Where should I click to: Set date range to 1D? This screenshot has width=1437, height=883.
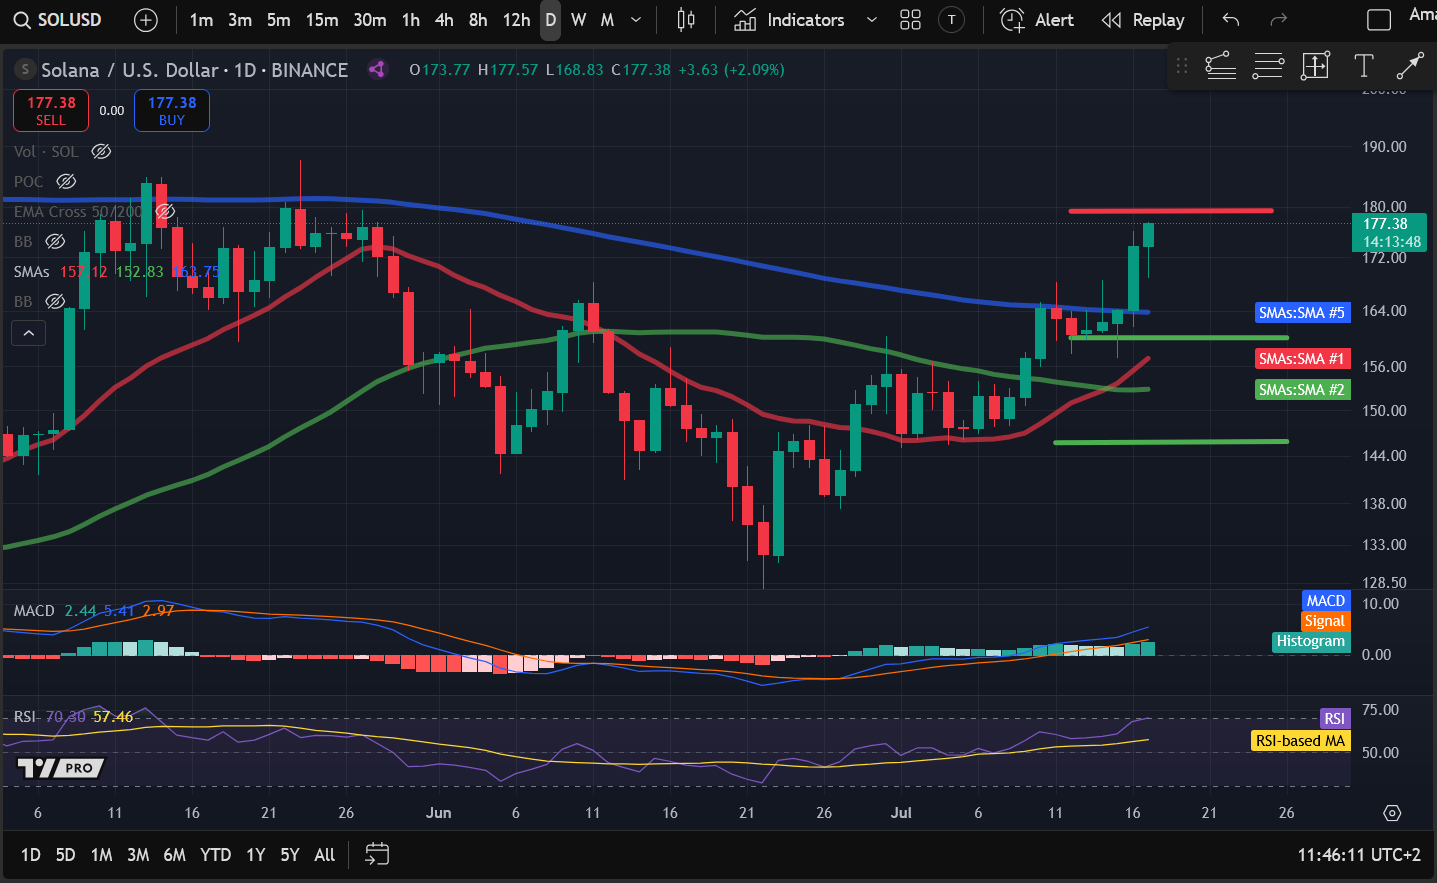click(x=31, y=854)
